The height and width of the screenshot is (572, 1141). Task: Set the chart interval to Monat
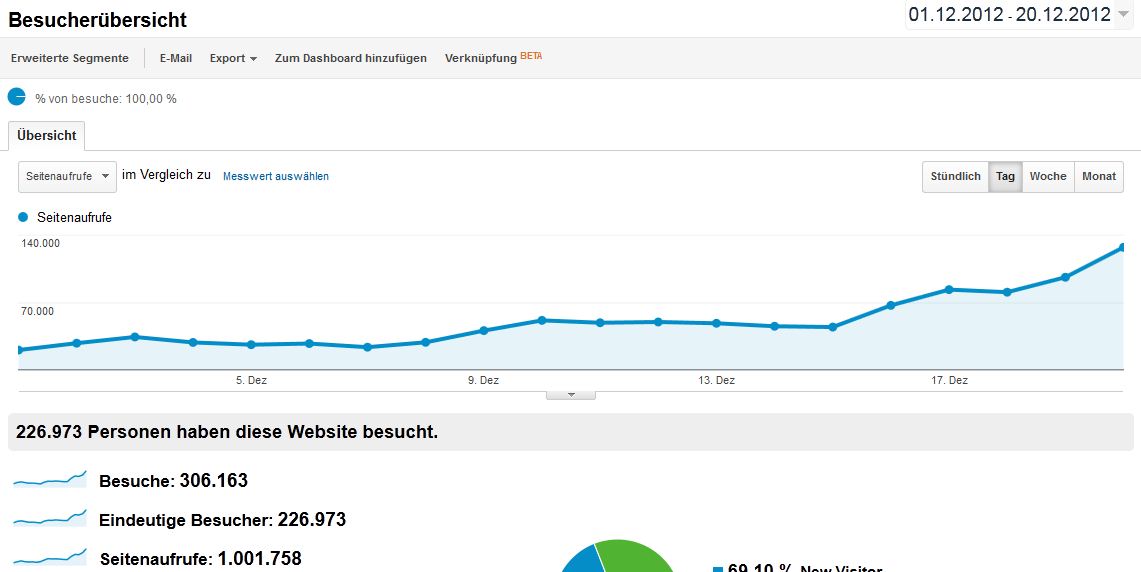pos(1098,176)
